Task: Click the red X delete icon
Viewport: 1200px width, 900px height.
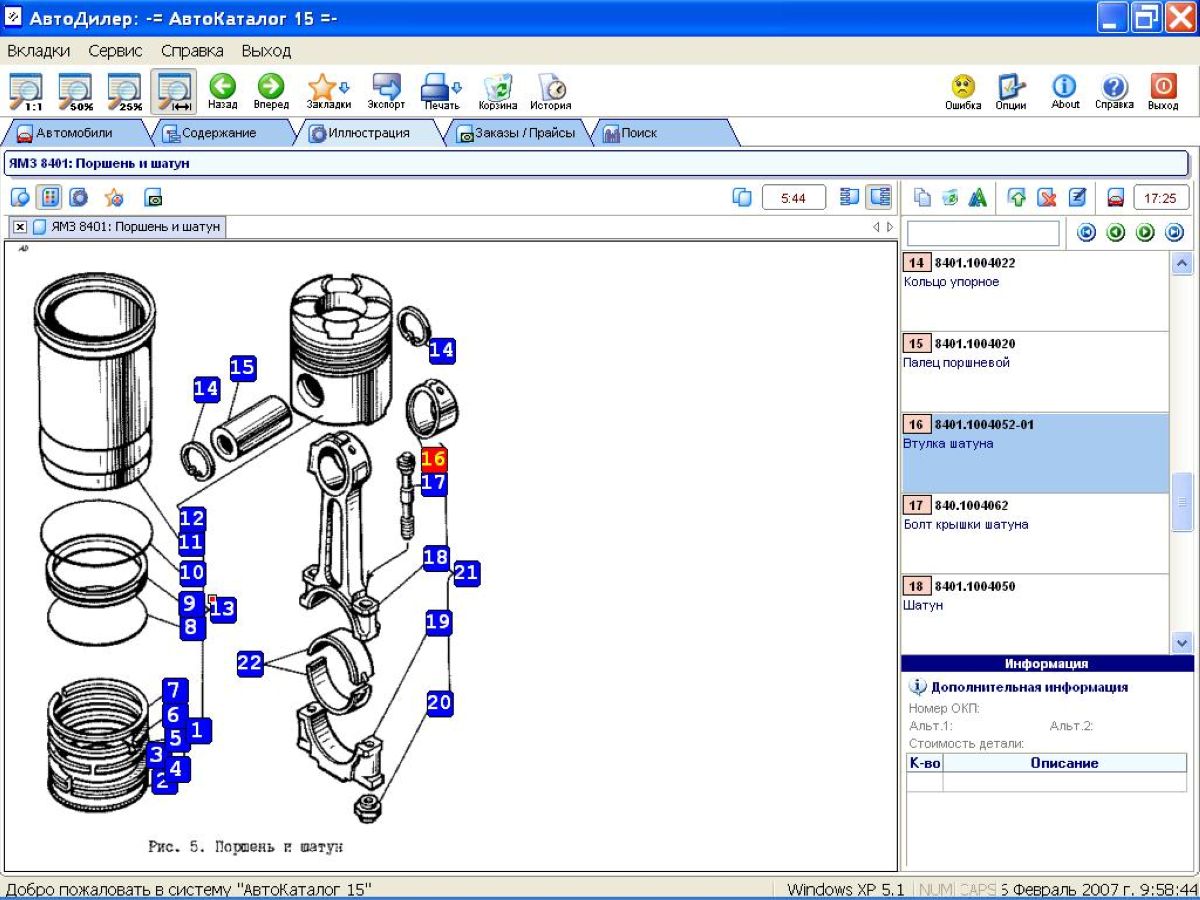Action: 1047,197
